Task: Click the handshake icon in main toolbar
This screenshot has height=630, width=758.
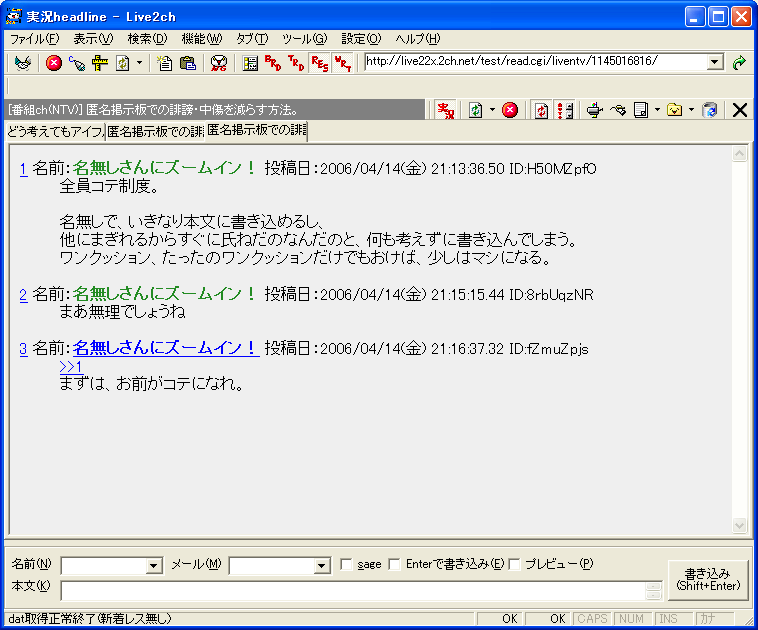Action: [x=23, y=63]
